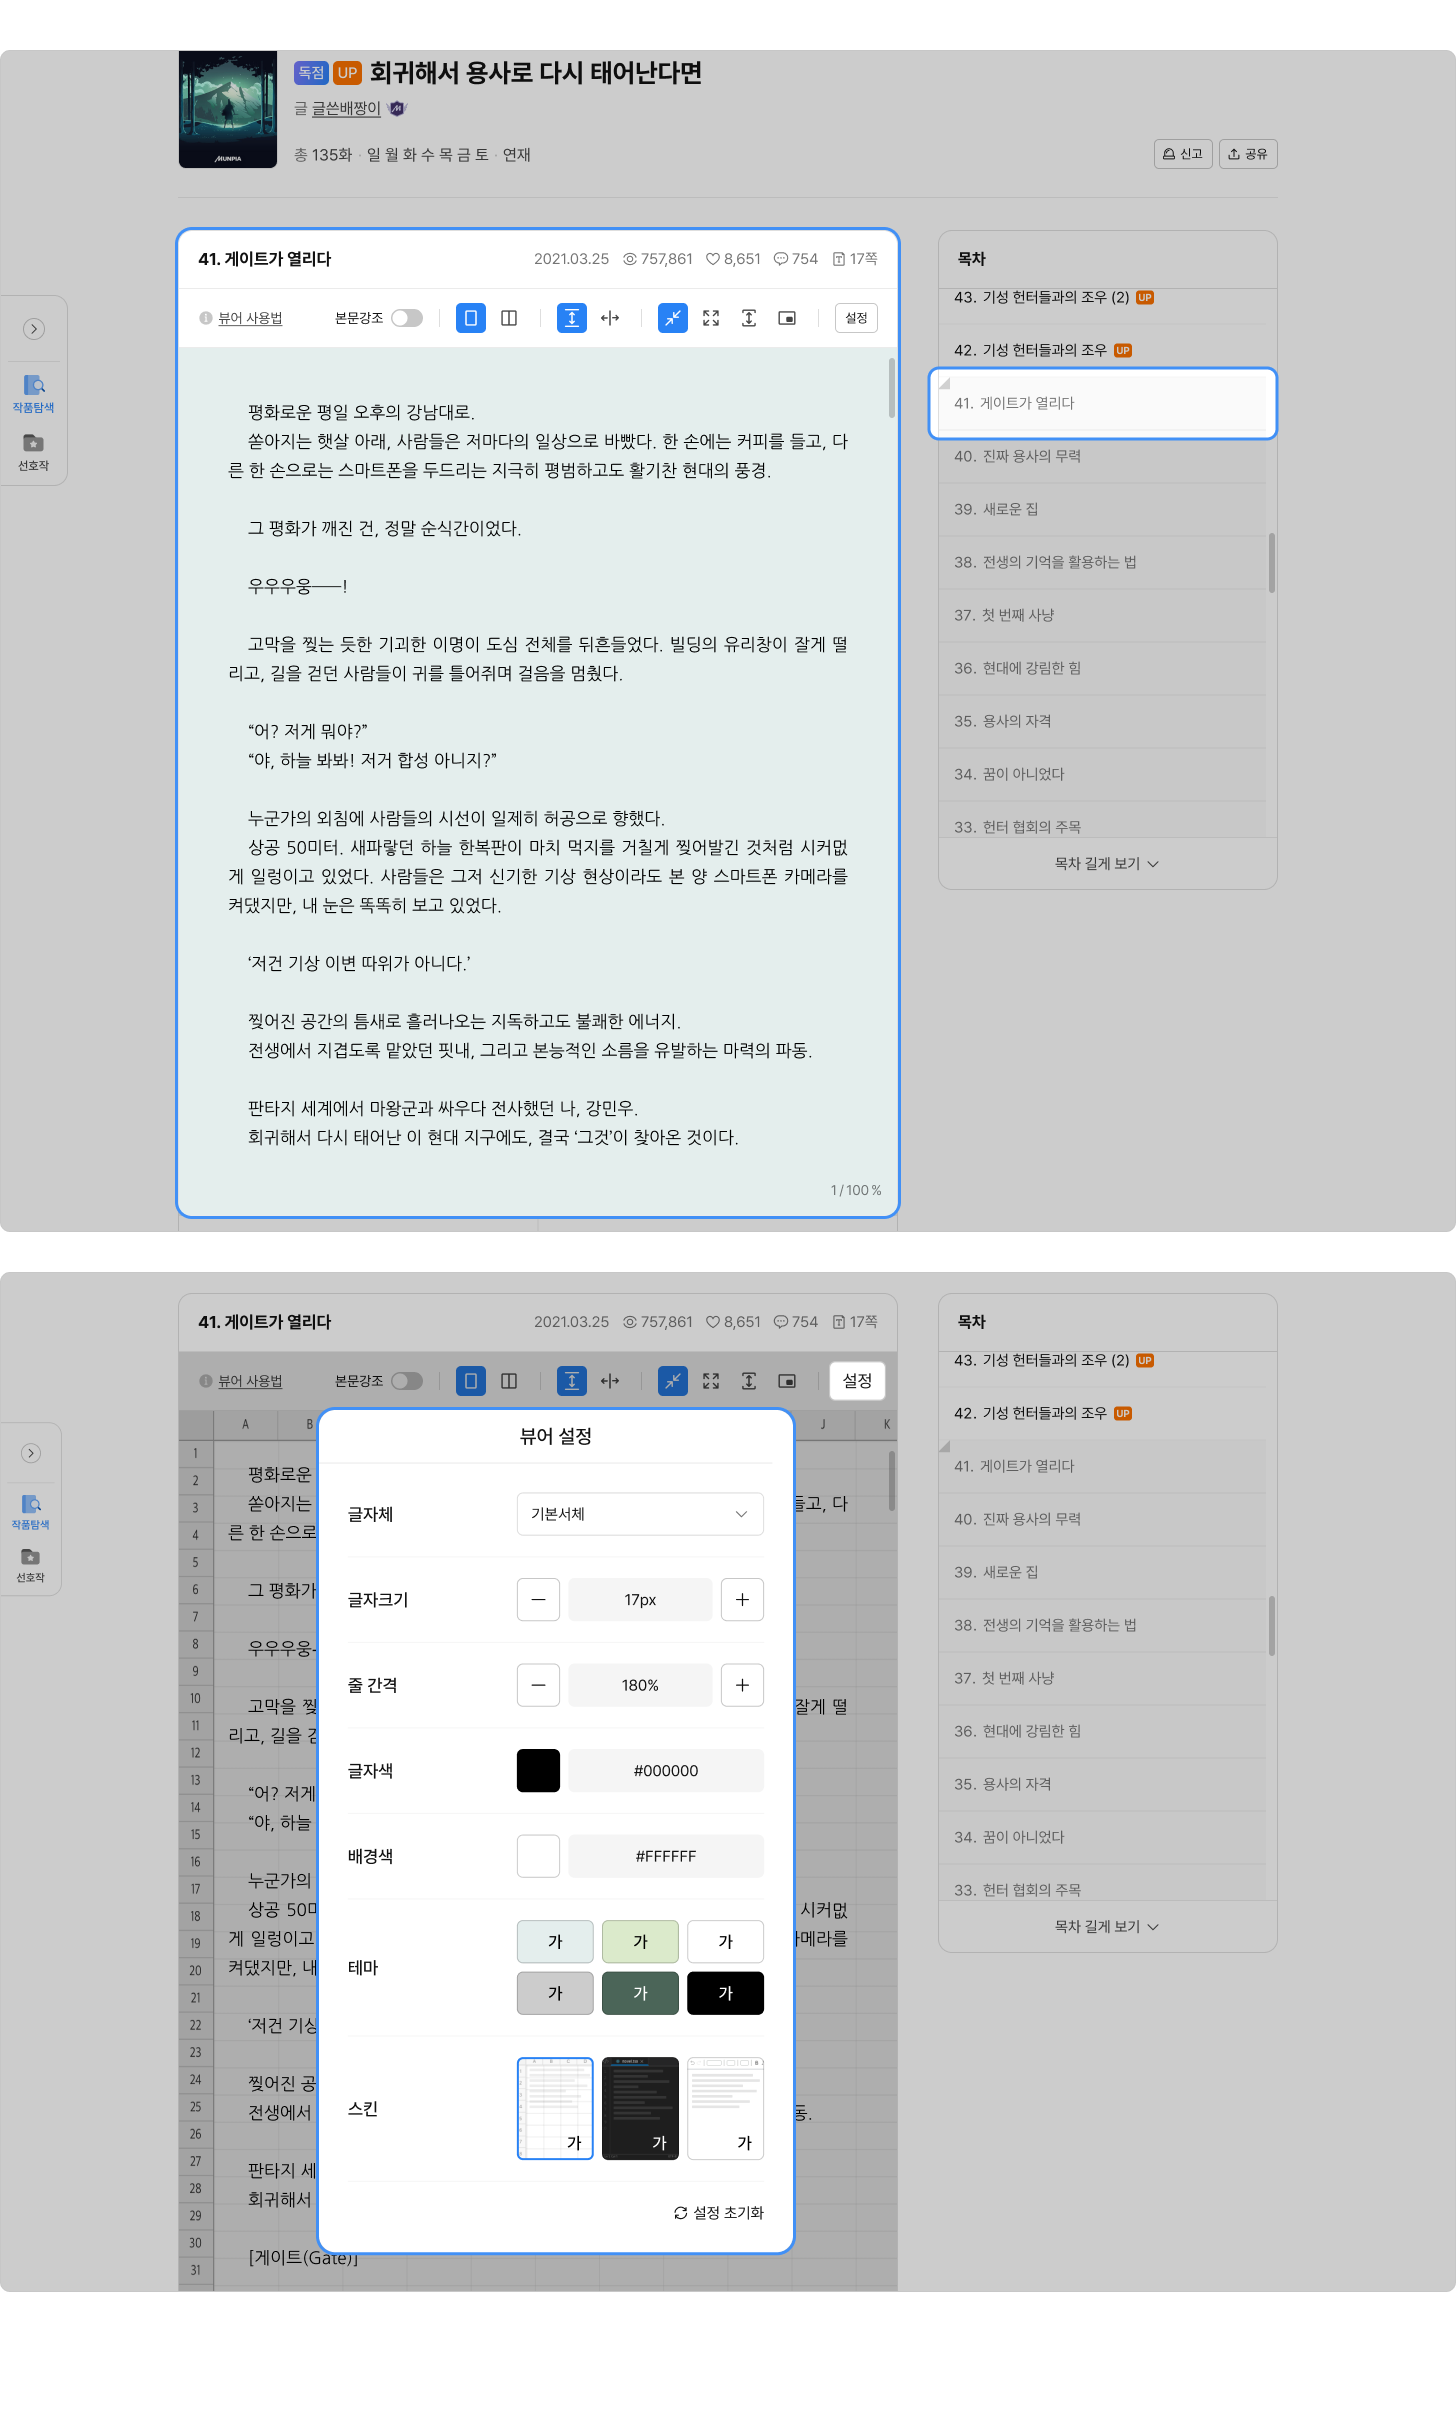Click fullscreen expand icon in mint-theme viewer
Viewport: 1456px width, 2412px height.
point(711,318)
